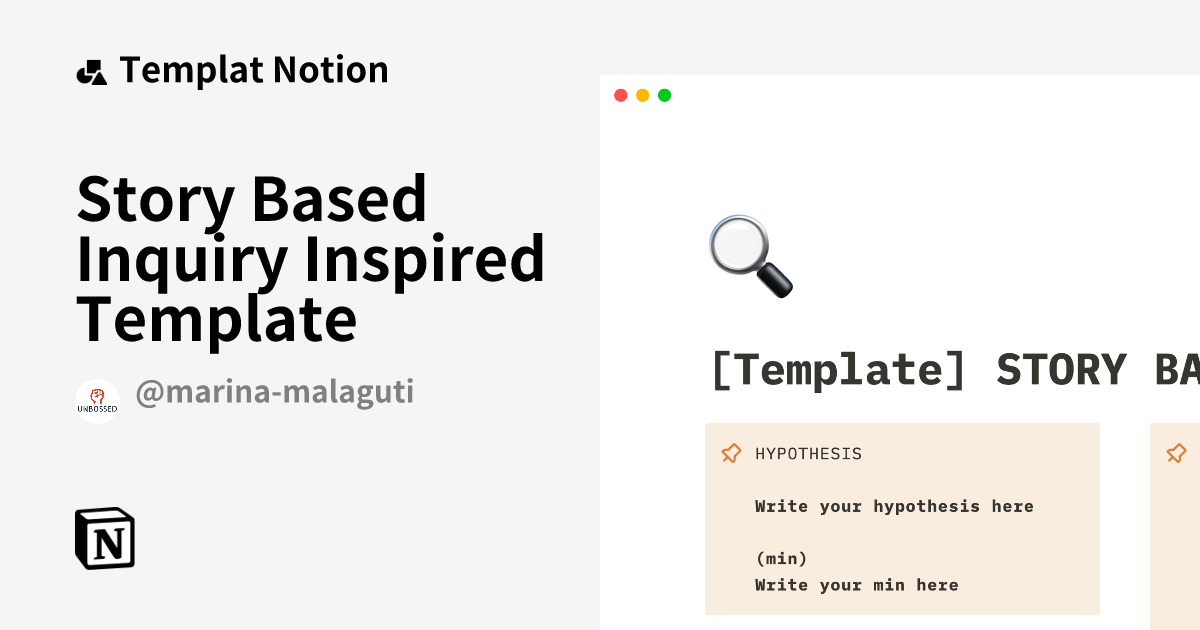Select the green traffic light dot
The image size is (1200, 630).
click(x=664, y=95)
